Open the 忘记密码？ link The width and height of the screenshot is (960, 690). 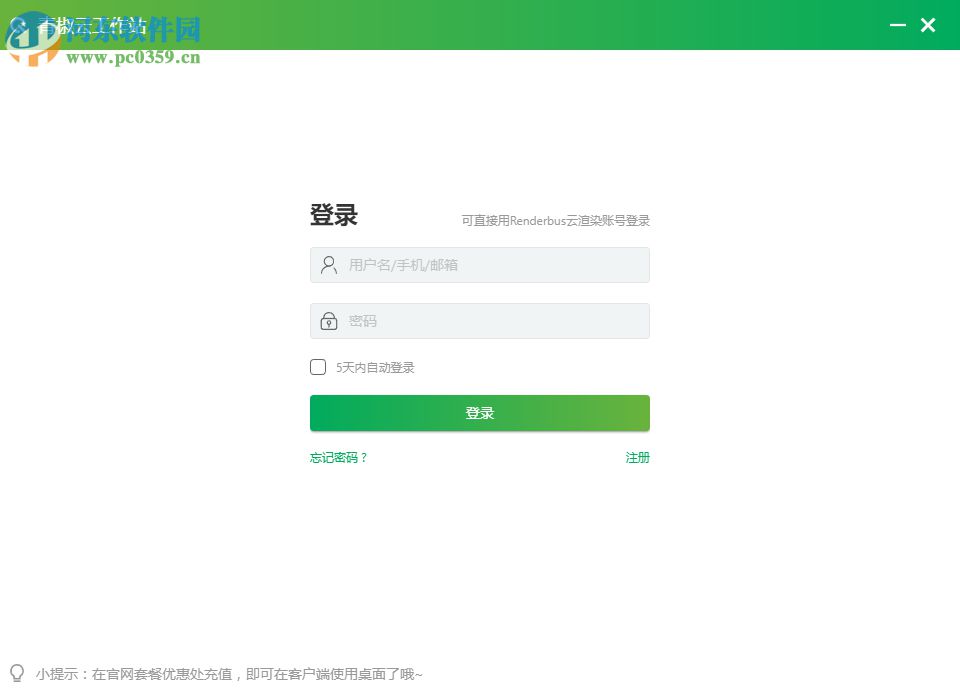pyautogui.click(x=338, y=457)
